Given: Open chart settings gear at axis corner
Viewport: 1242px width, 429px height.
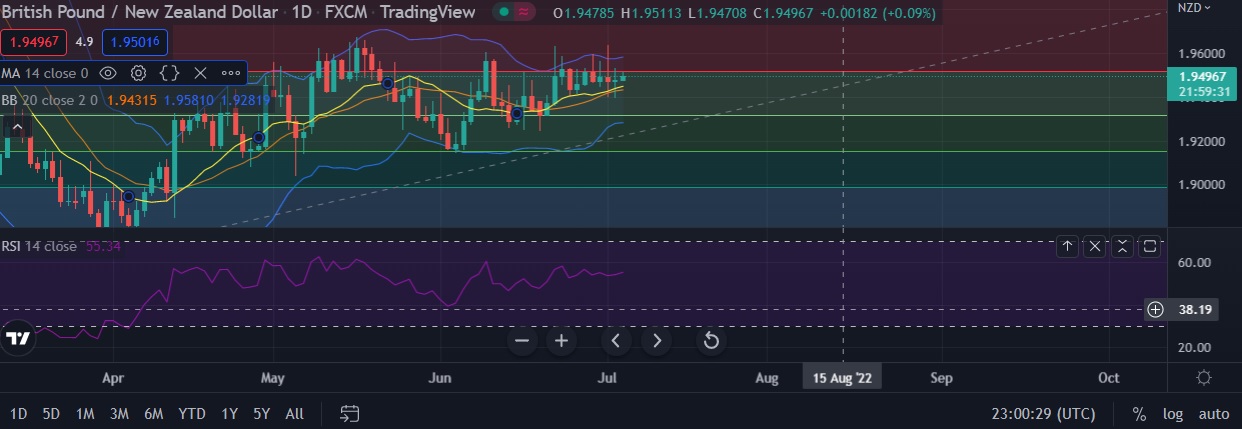Looking at the screenshot, I should point(1204,378).
